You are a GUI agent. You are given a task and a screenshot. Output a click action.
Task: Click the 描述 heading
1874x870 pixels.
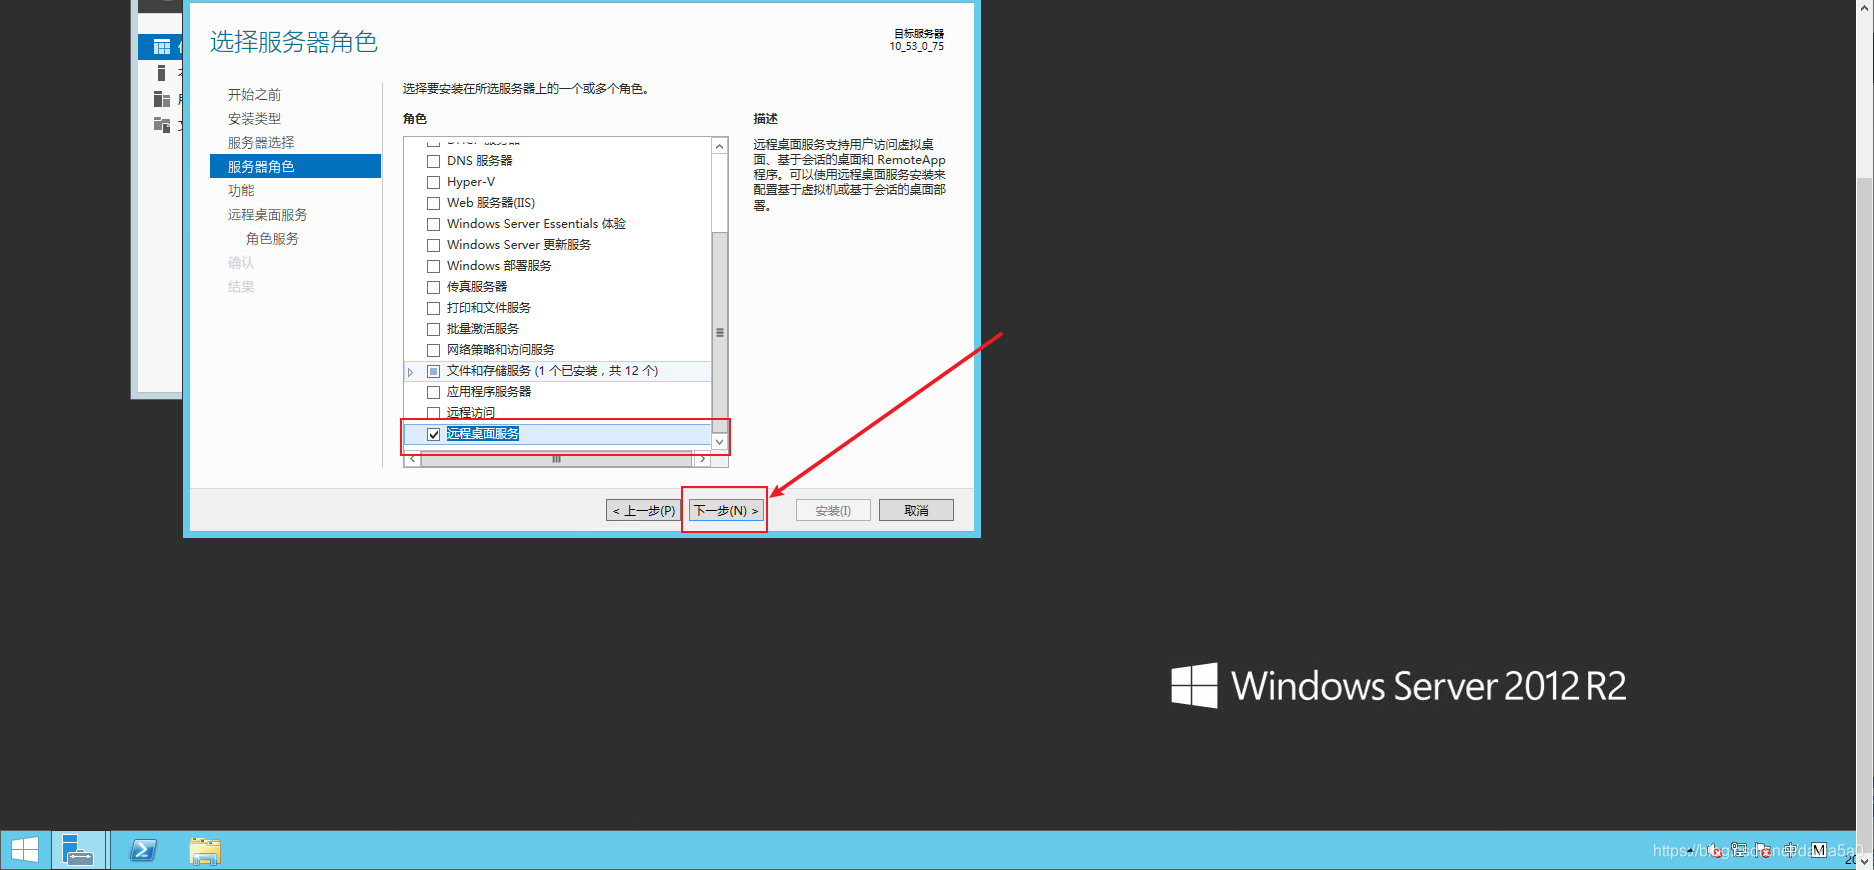tap(765, 119)
